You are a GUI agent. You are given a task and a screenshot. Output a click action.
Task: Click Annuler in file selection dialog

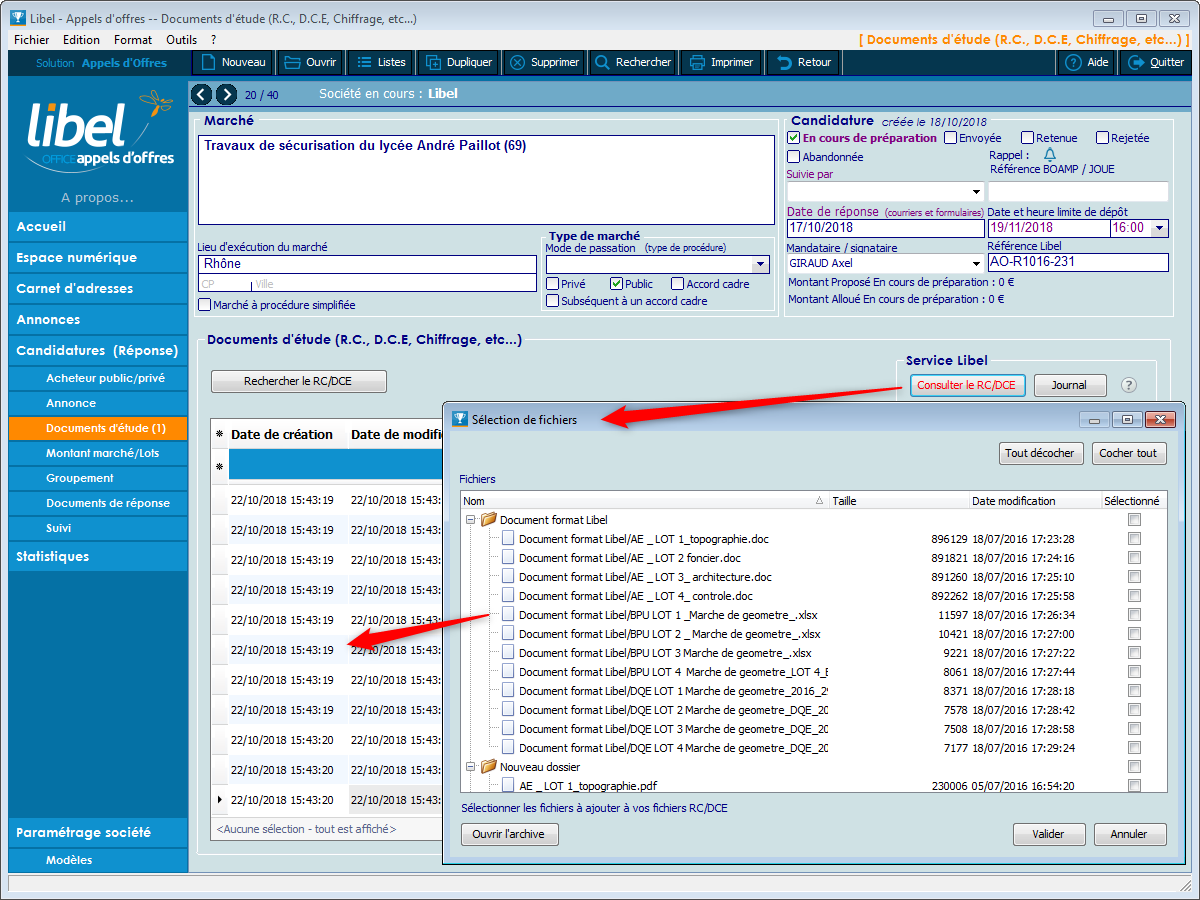1129,834
